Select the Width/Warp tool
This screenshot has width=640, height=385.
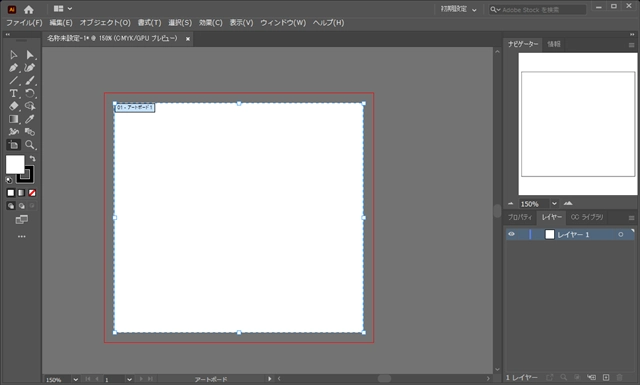13,132
